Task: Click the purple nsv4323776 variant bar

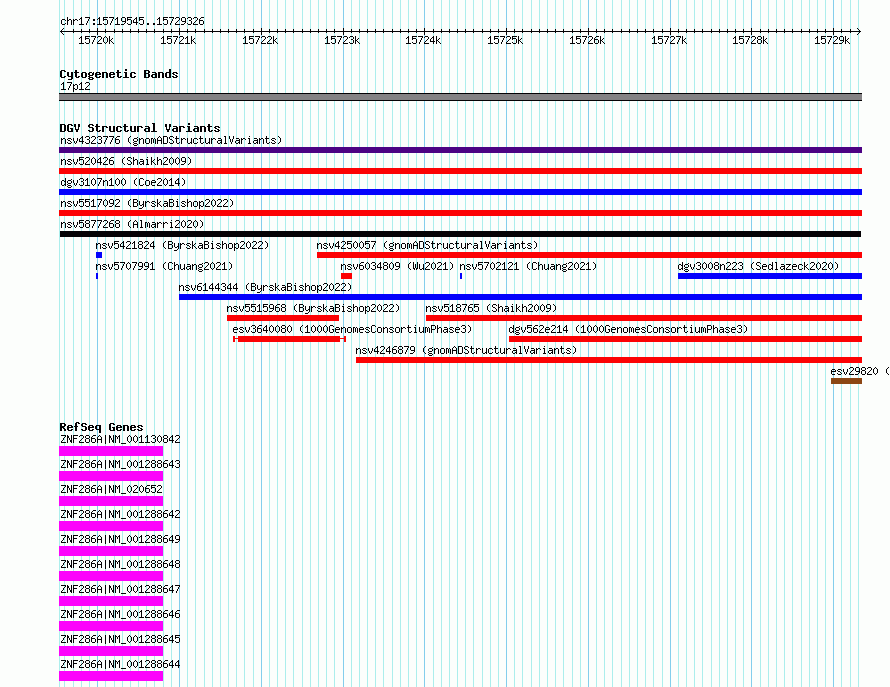Action: coord(460,150)
